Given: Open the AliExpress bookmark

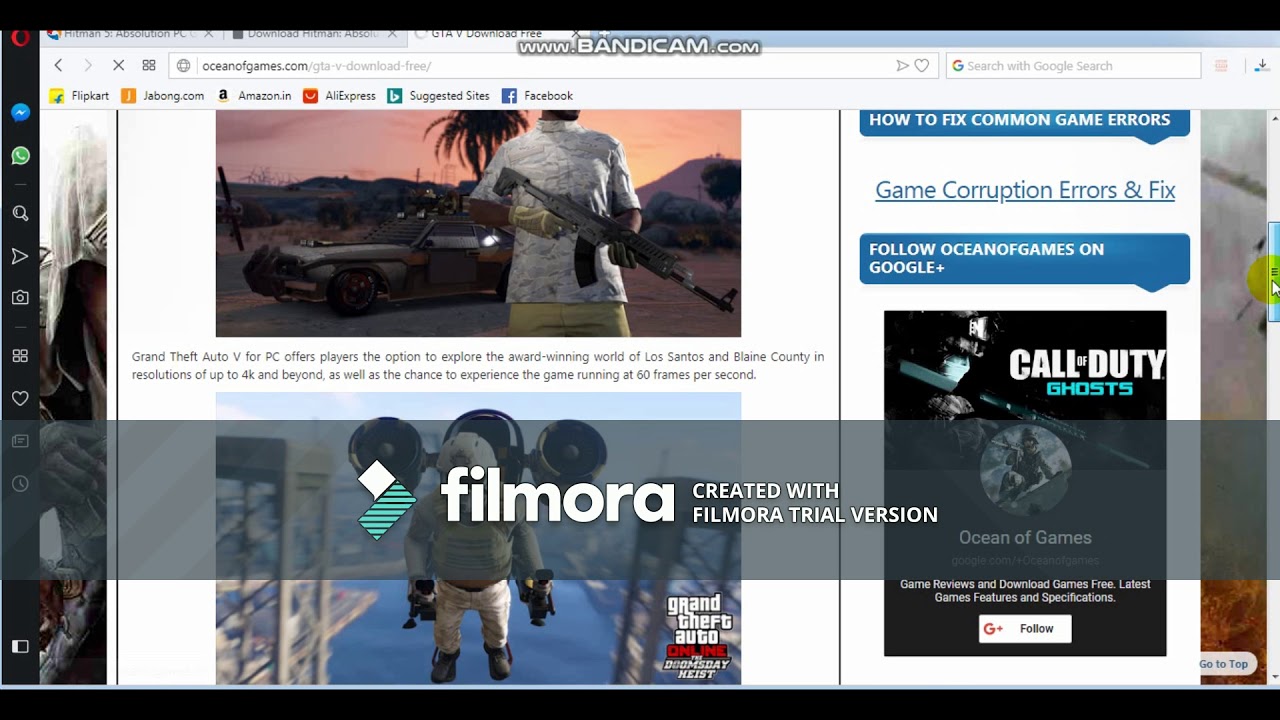Looking at the screenshot, I should tap(339, 96).
